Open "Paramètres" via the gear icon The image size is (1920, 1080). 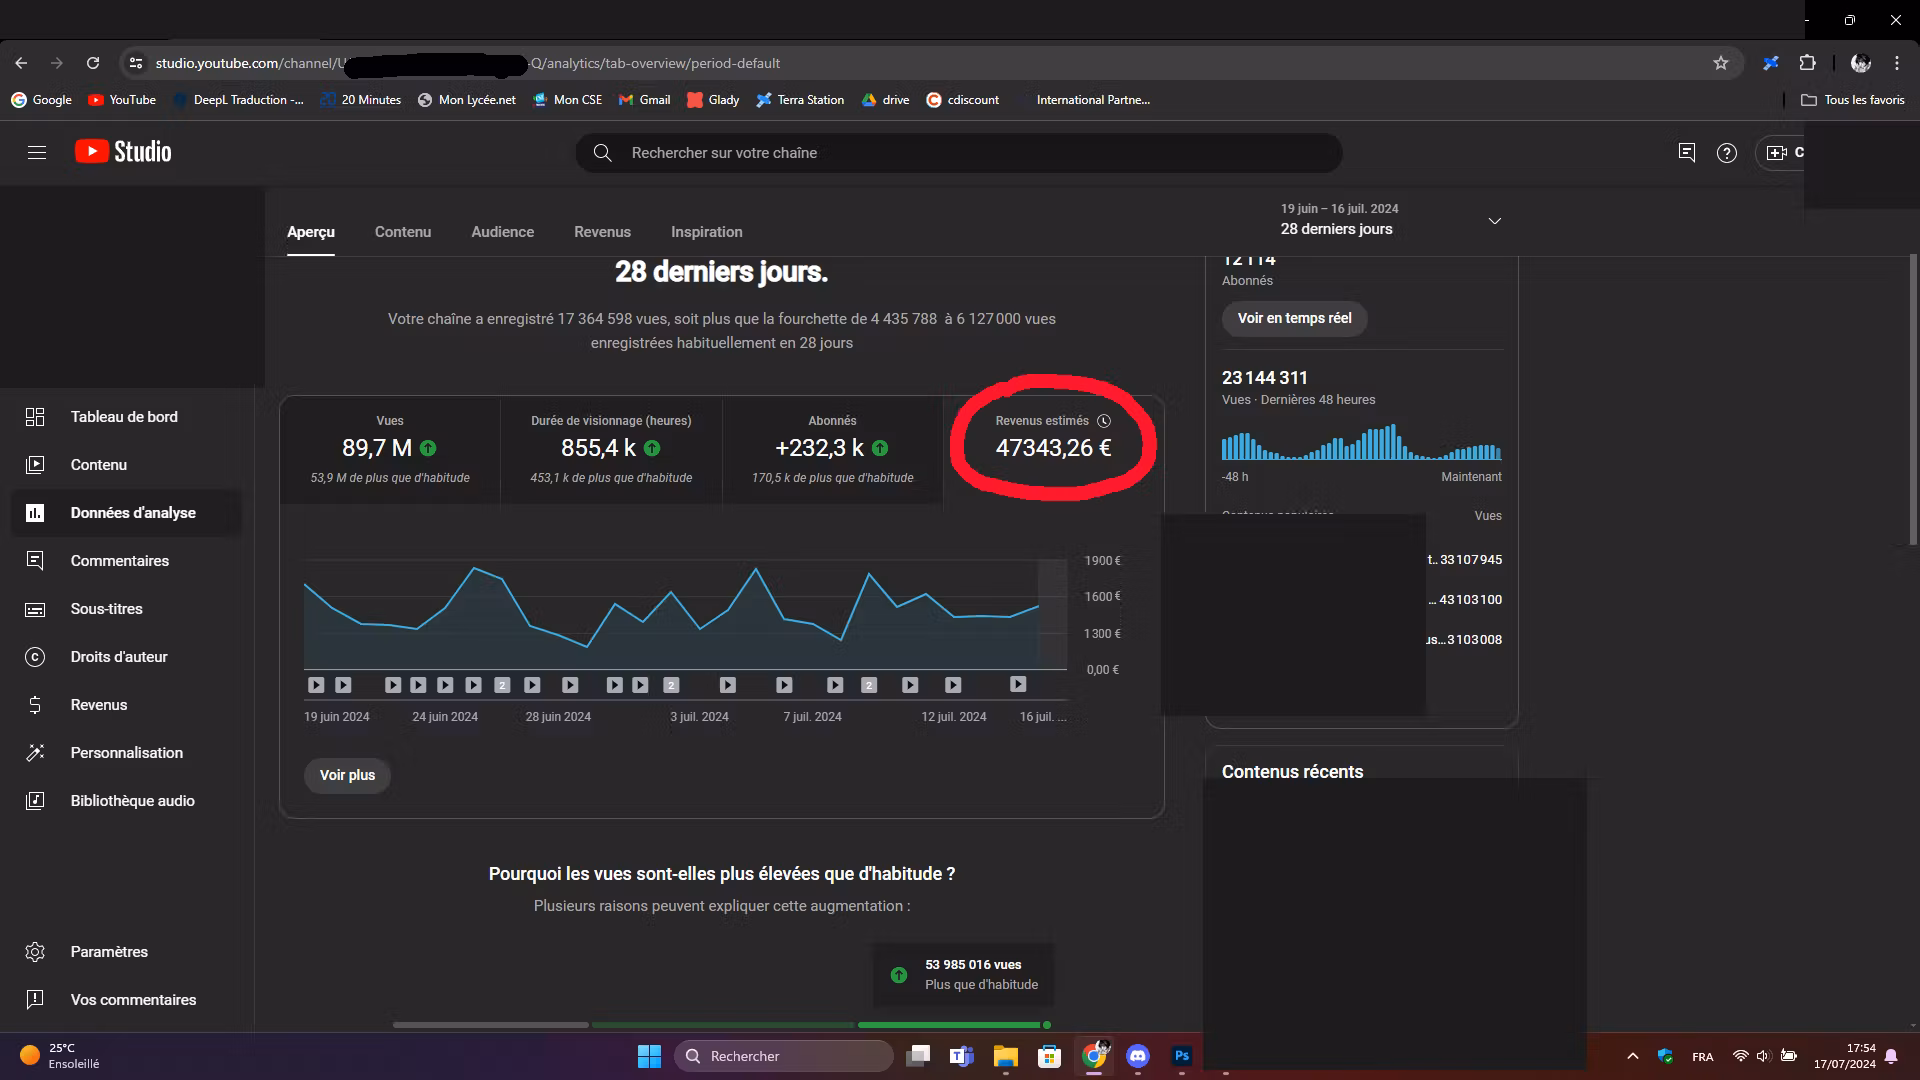point(108,951)
